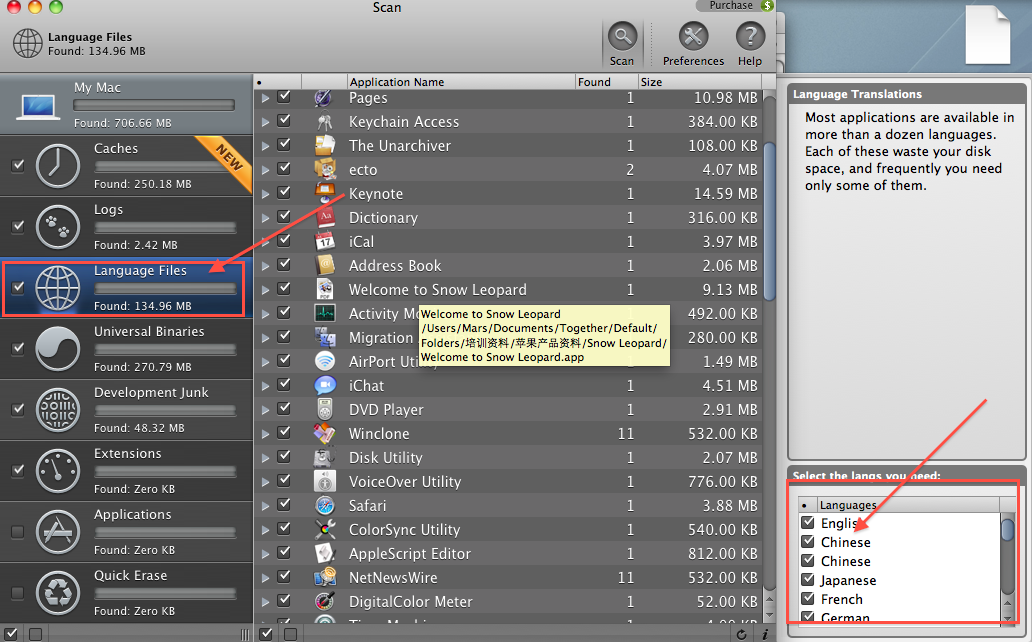Uncheck the Keynote row checkbox
This screenshot has height=642, width=1032.
[x=284, y=192]
